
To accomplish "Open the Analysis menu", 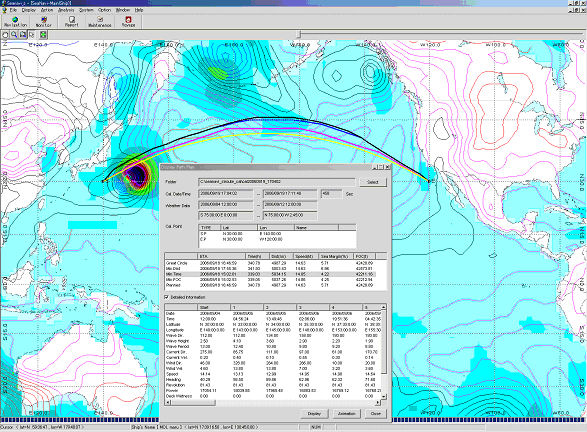I will (x=66, y=10).
